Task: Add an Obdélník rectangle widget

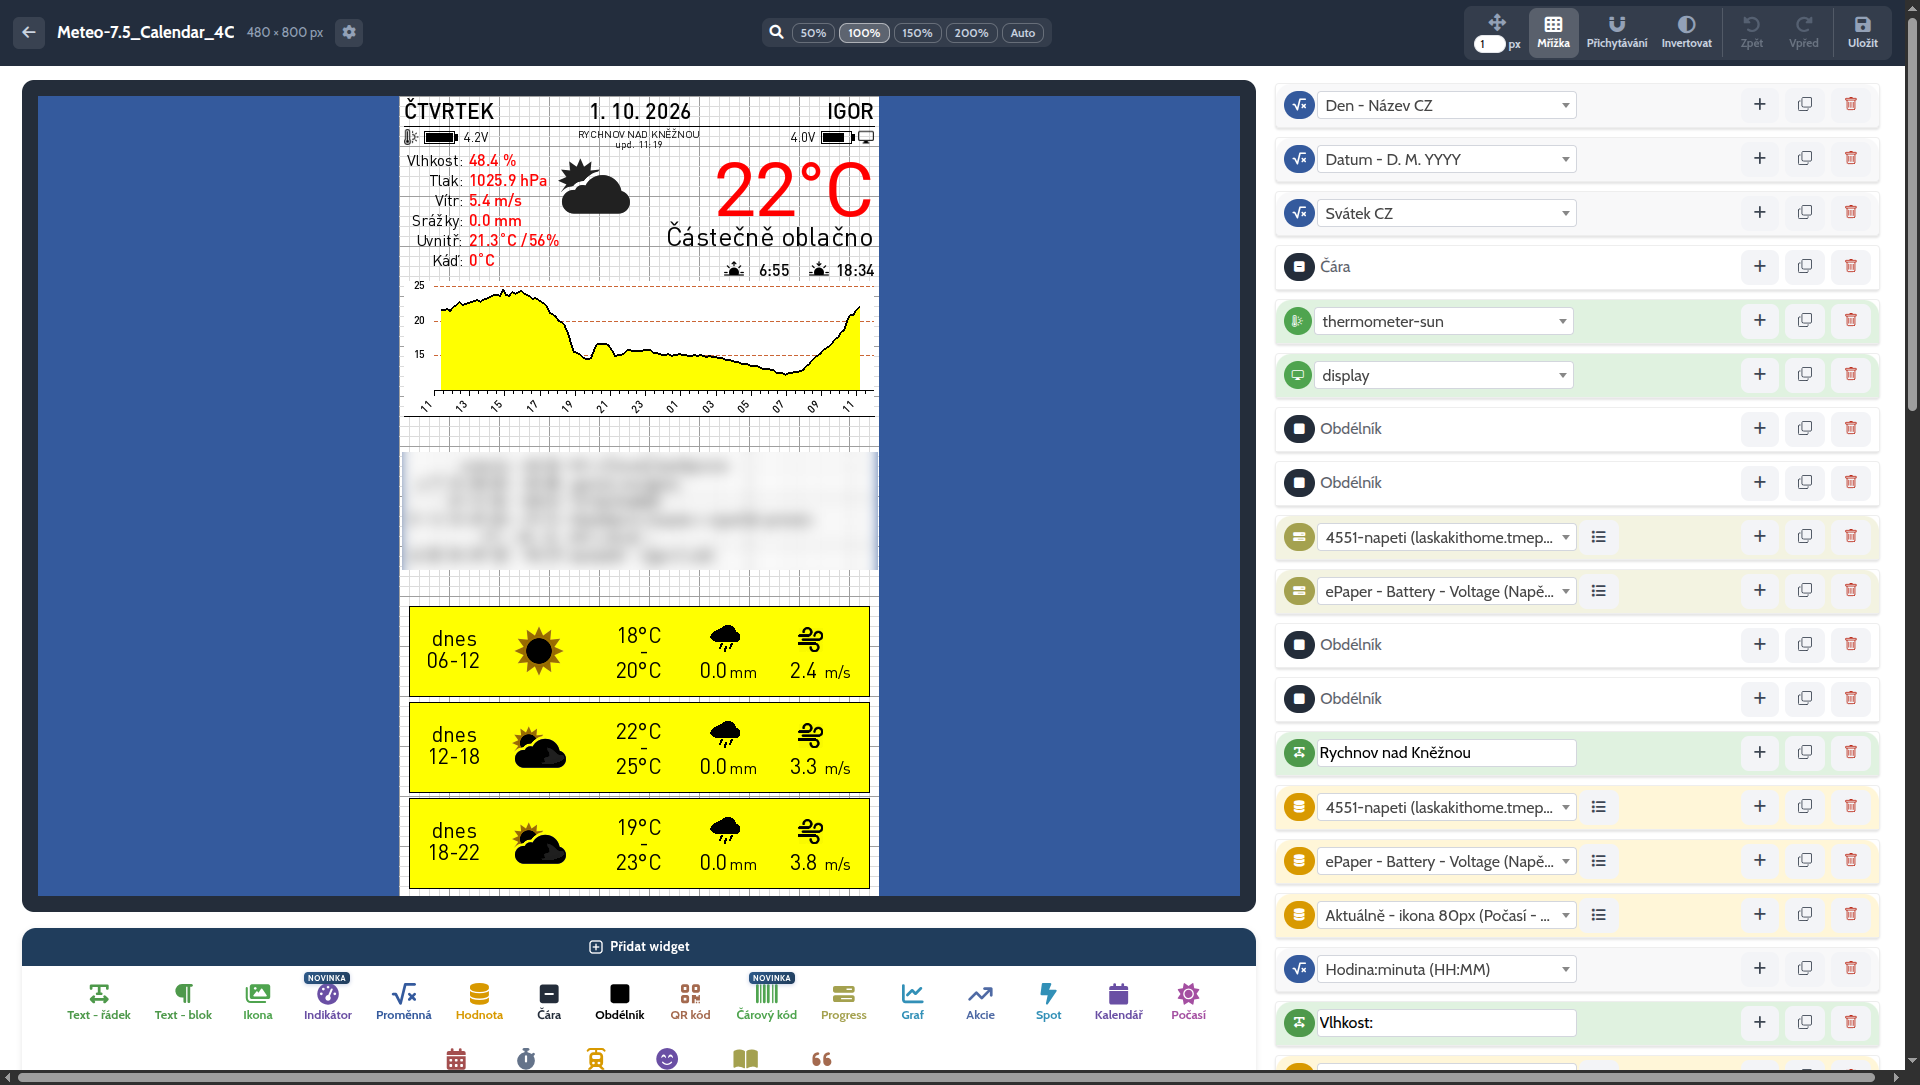Action: point(619,1001)
